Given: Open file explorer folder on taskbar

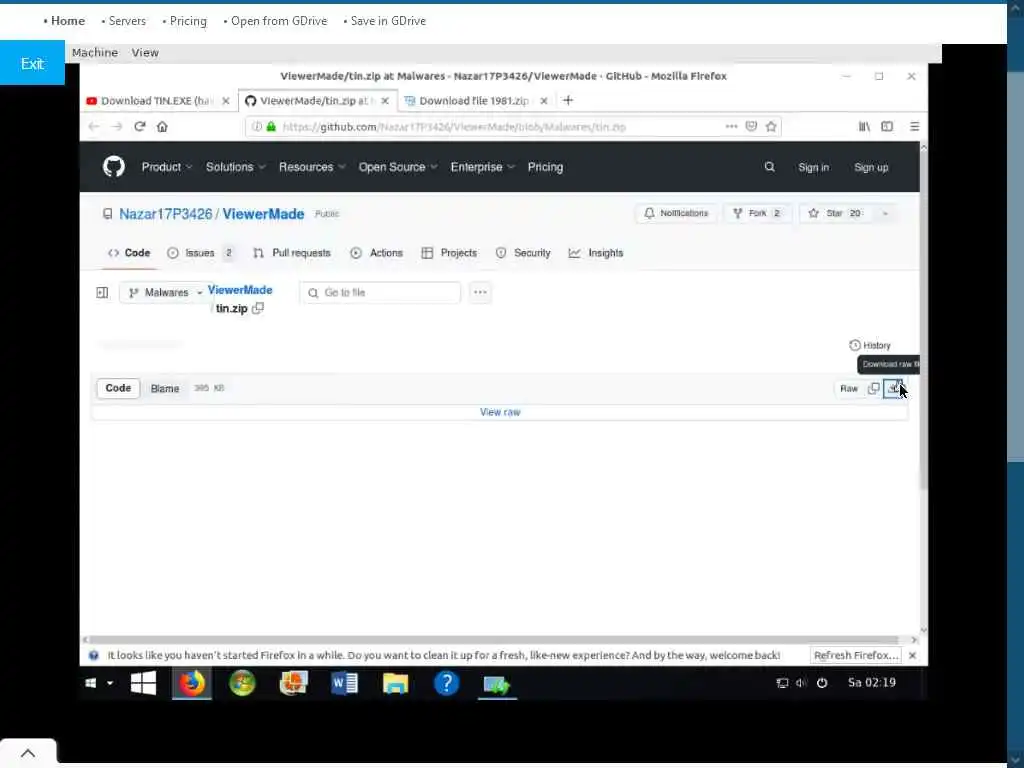Looking at the screenshot, I should pos(395,683).
